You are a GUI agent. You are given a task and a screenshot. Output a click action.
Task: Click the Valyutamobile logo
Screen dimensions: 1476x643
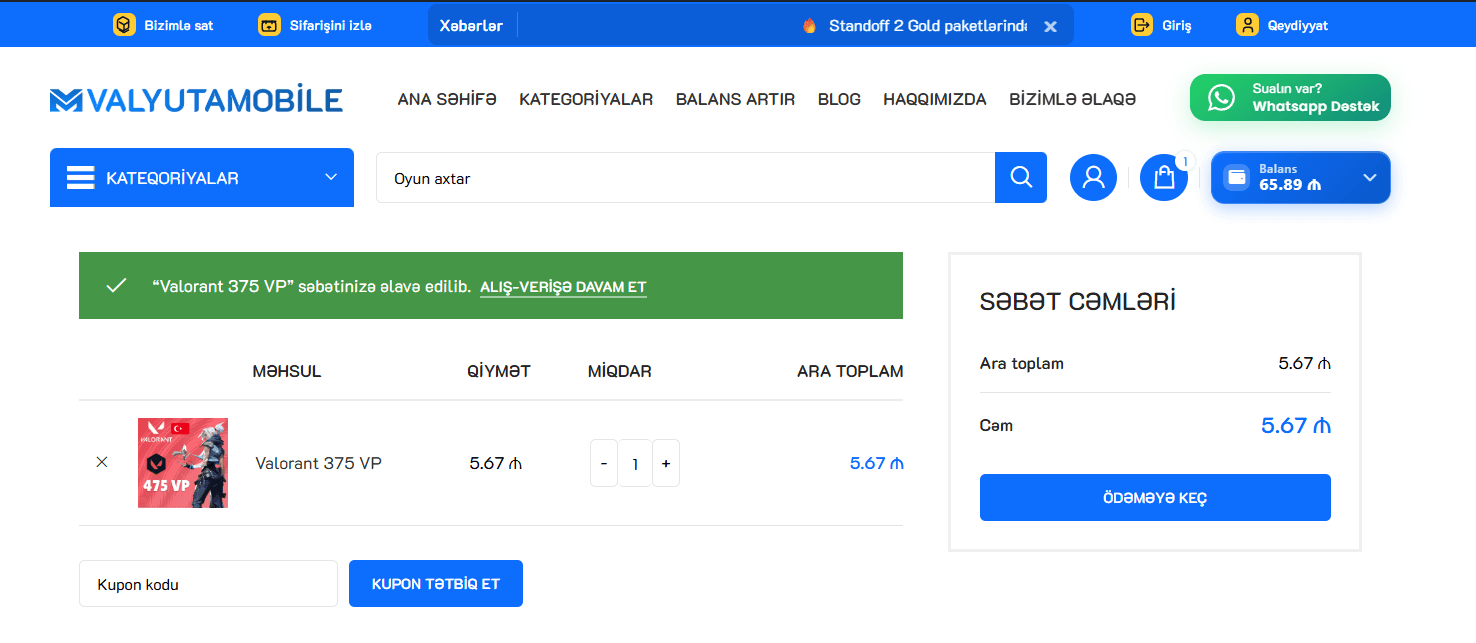[x=196, y=100]
